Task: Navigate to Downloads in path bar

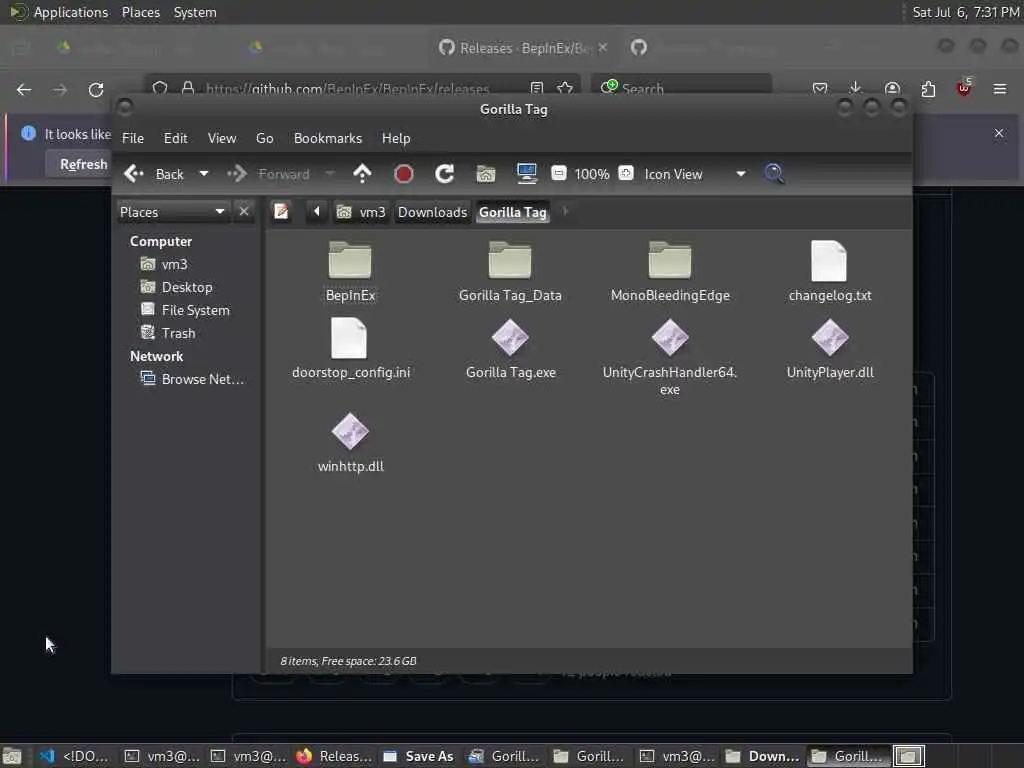Action: tap(432, 212)
